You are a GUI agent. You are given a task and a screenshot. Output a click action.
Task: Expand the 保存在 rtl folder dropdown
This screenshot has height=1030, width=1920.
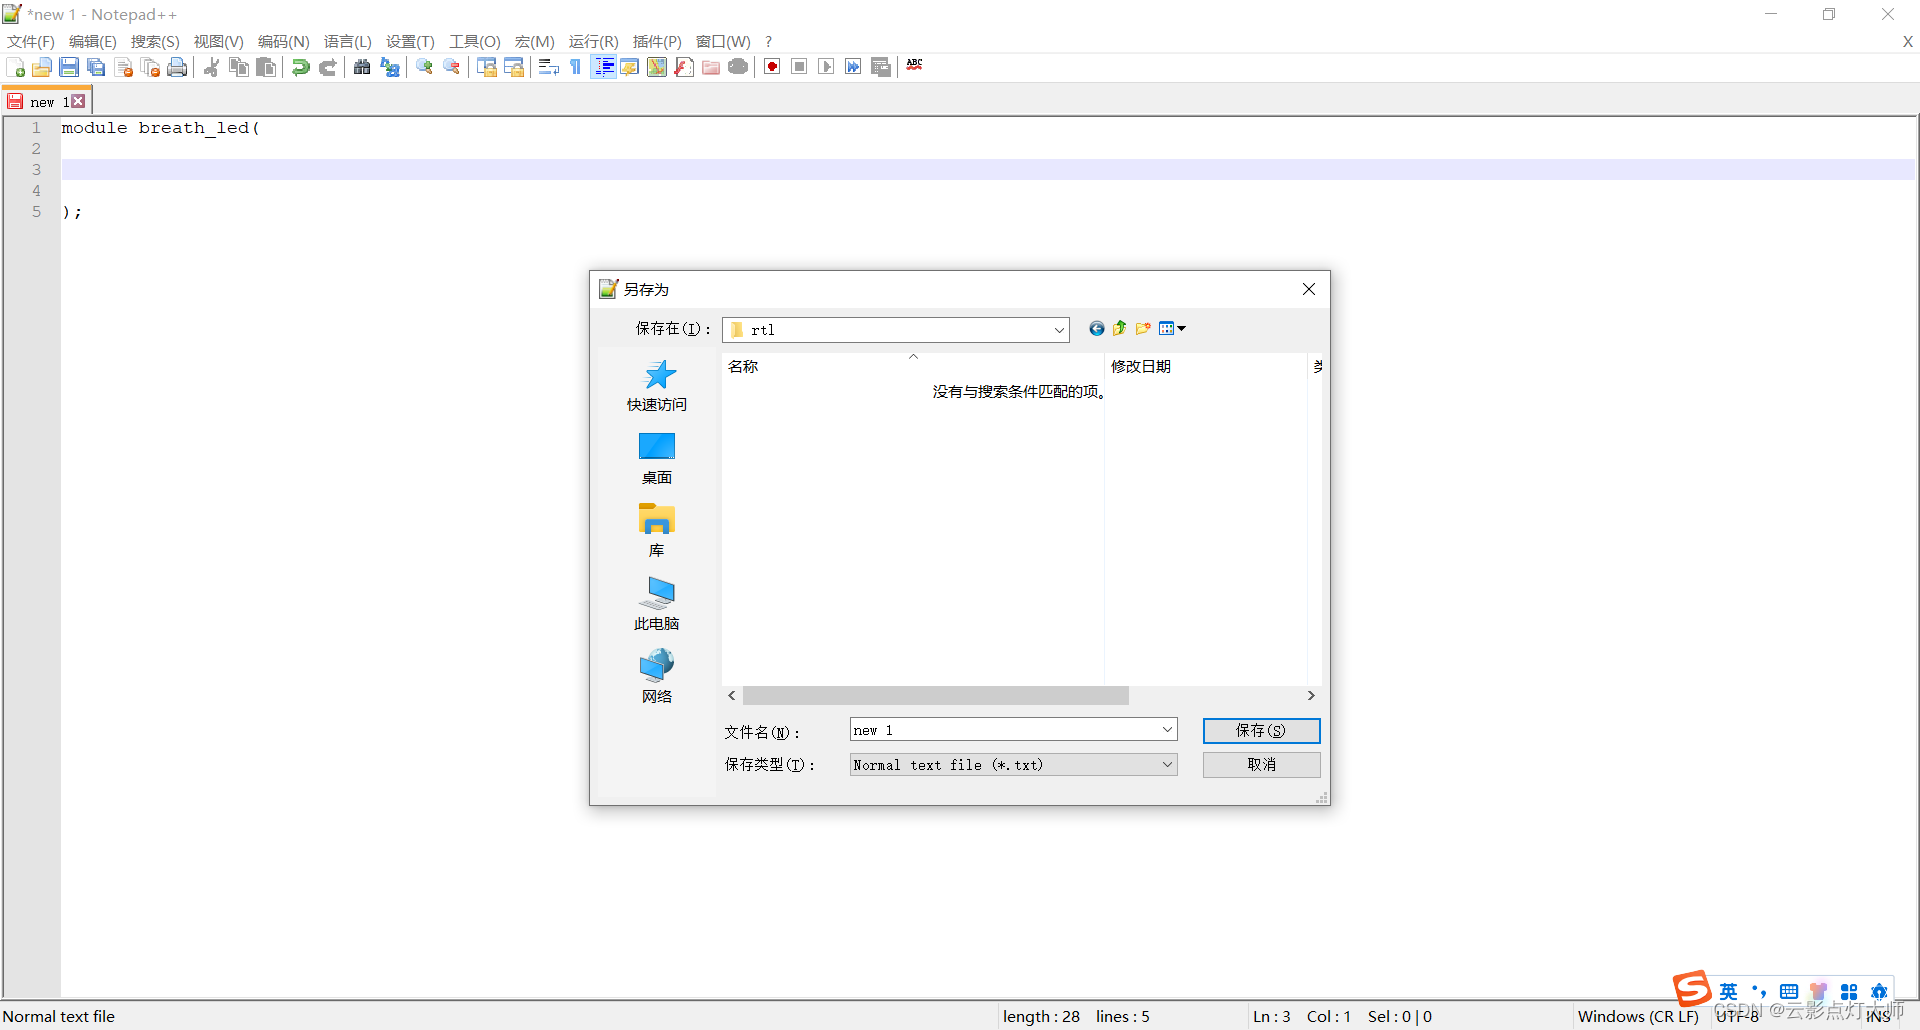(1059, 330)
